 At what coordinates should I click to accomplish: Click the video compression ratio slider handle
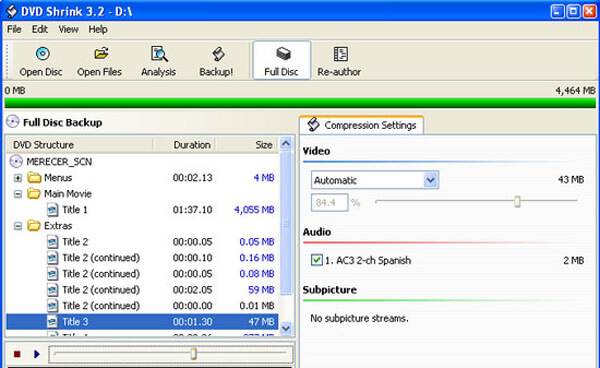coord(517,201)
